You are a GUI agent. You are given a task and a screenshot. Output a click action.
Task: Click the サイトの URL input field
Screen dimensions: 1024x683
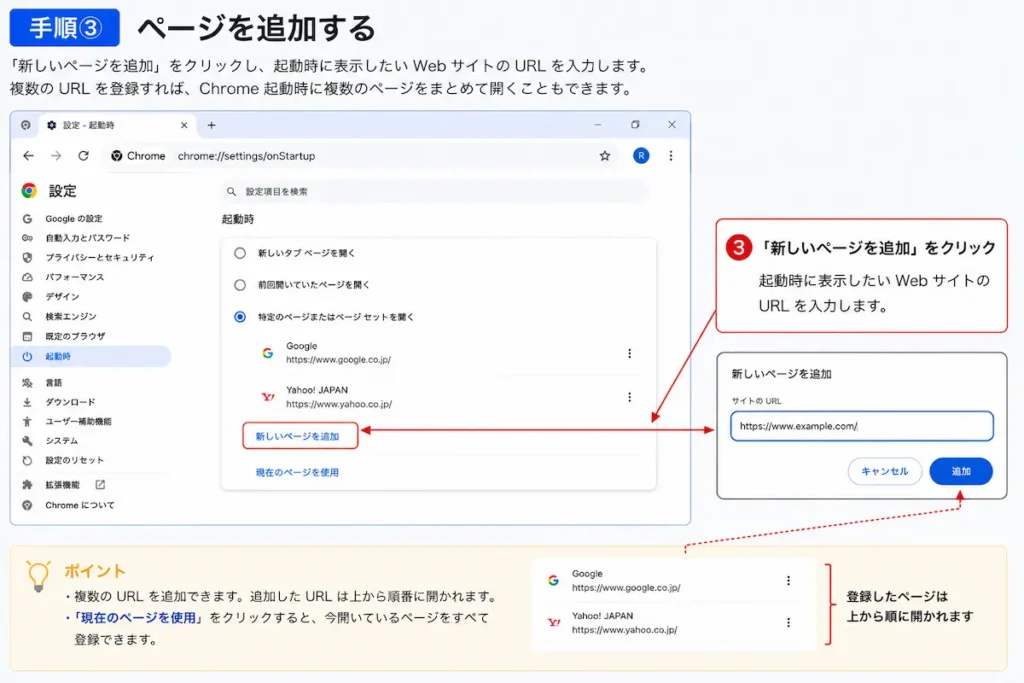tap(861, 426)
